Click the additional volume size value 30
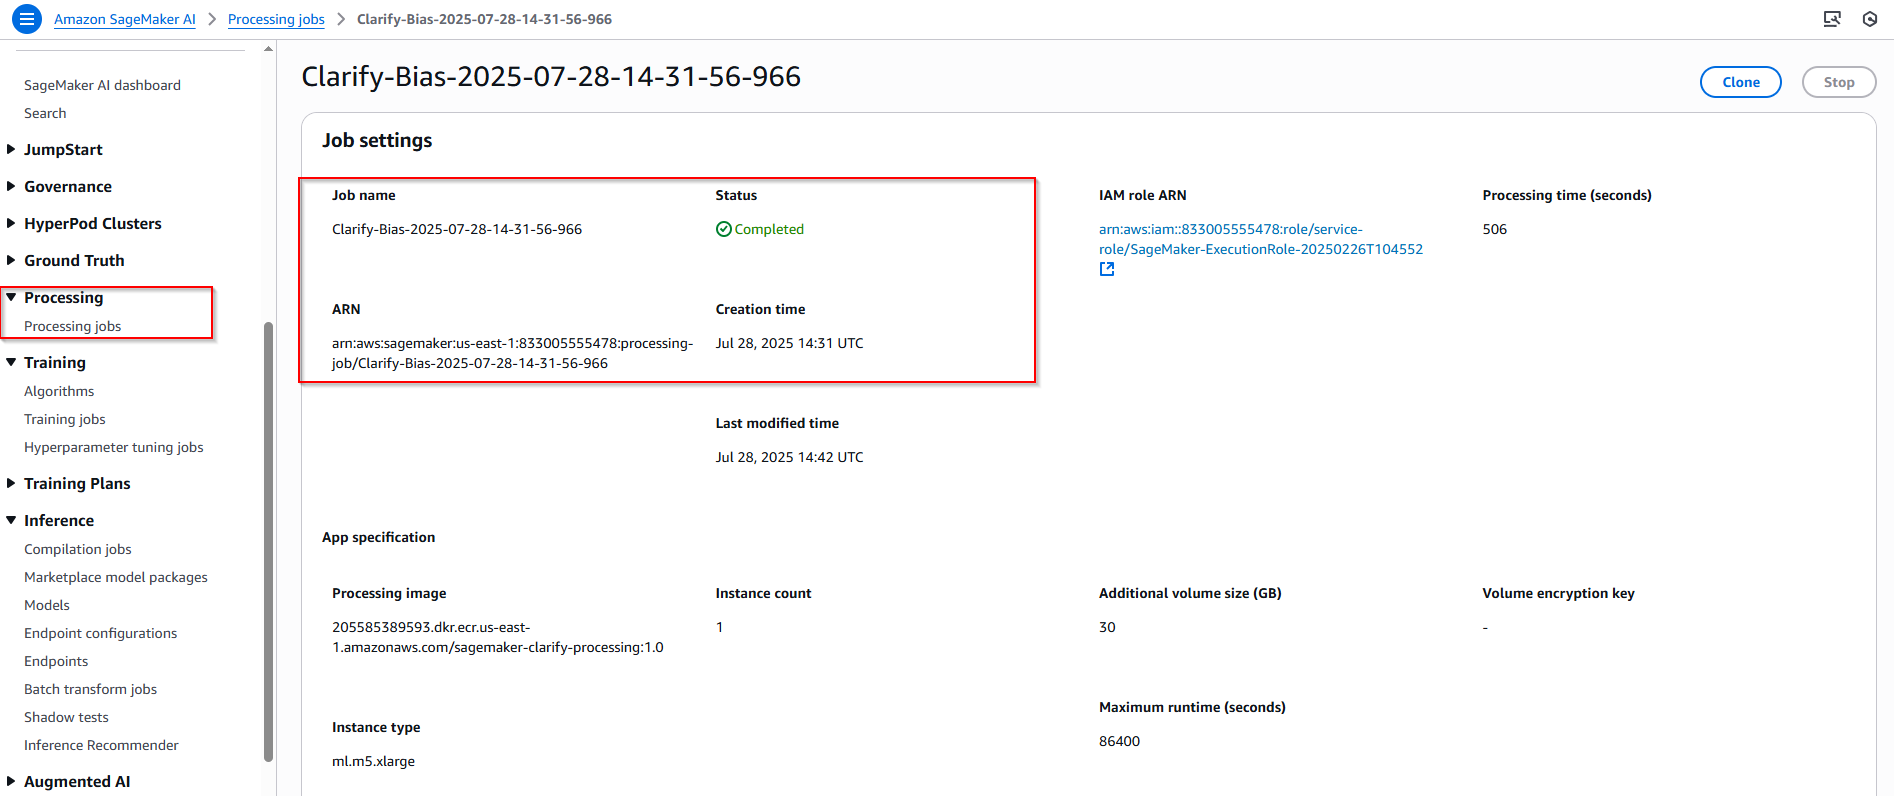Viewport: 1894px width, 796px height. 1107,627
